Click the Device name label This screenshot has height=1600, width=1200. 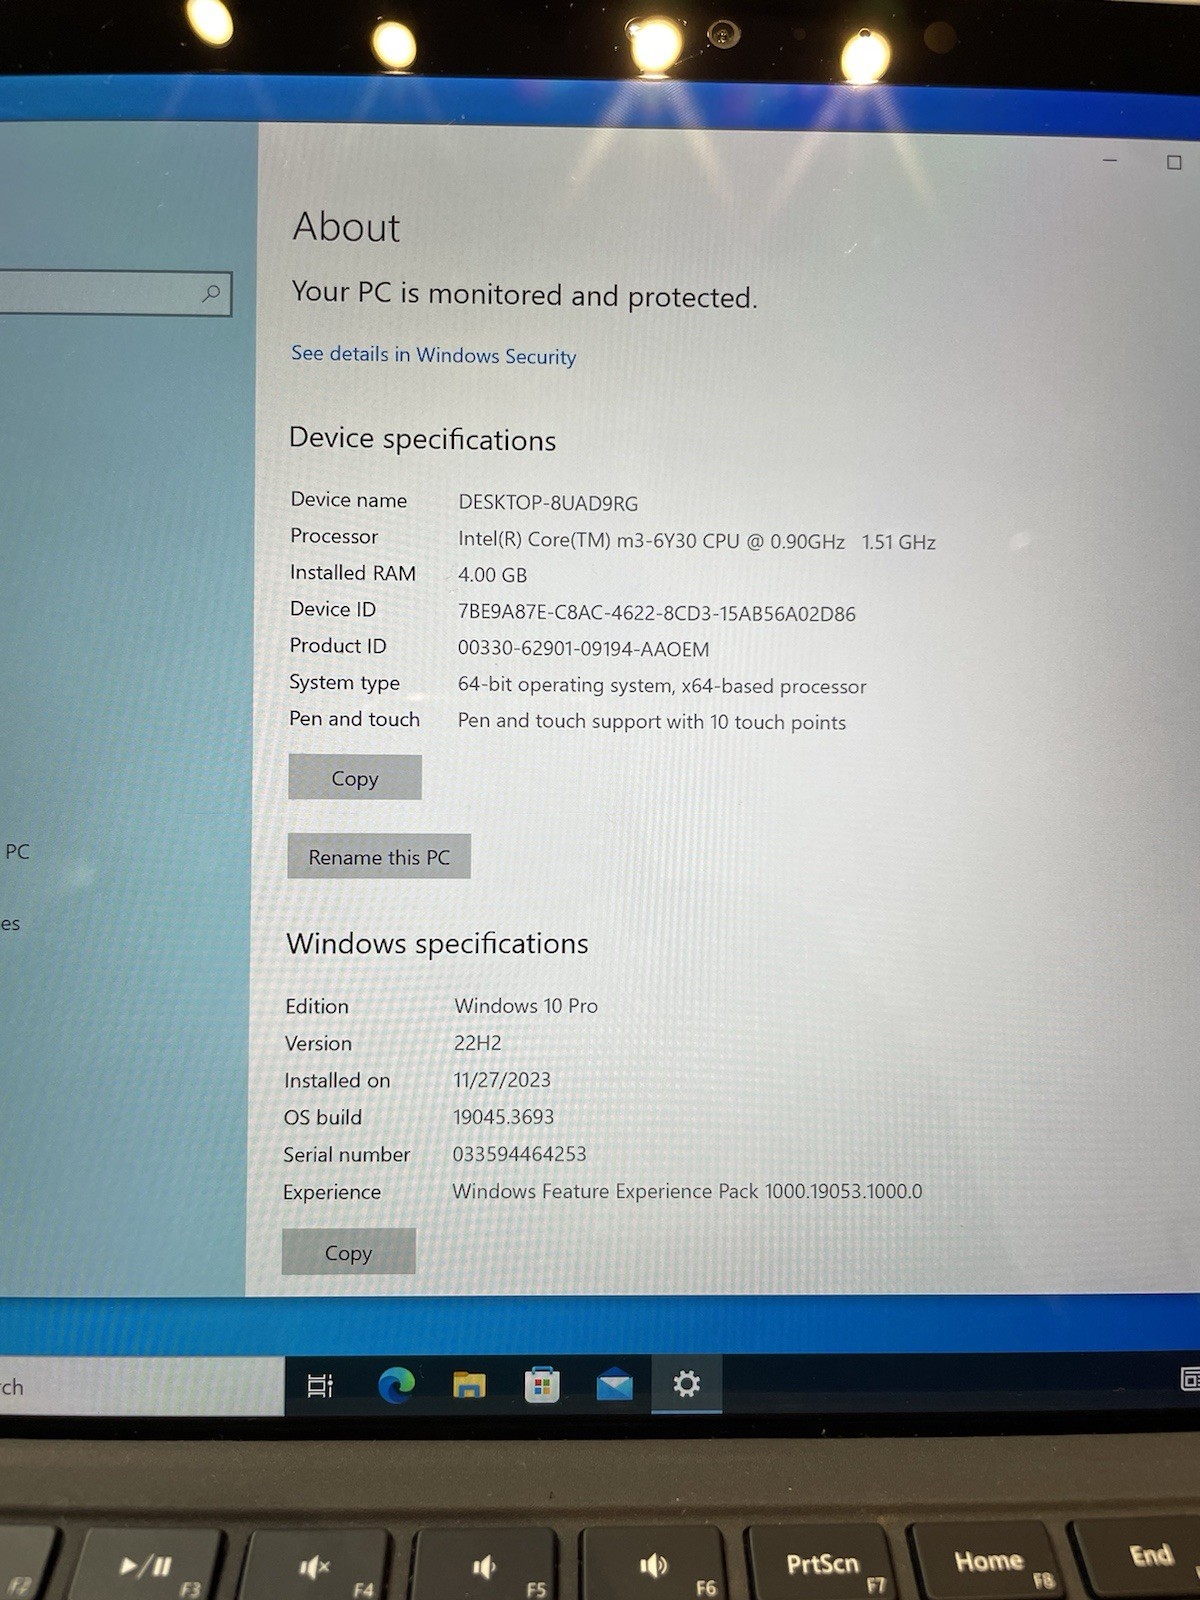click(x=349, y=500)
